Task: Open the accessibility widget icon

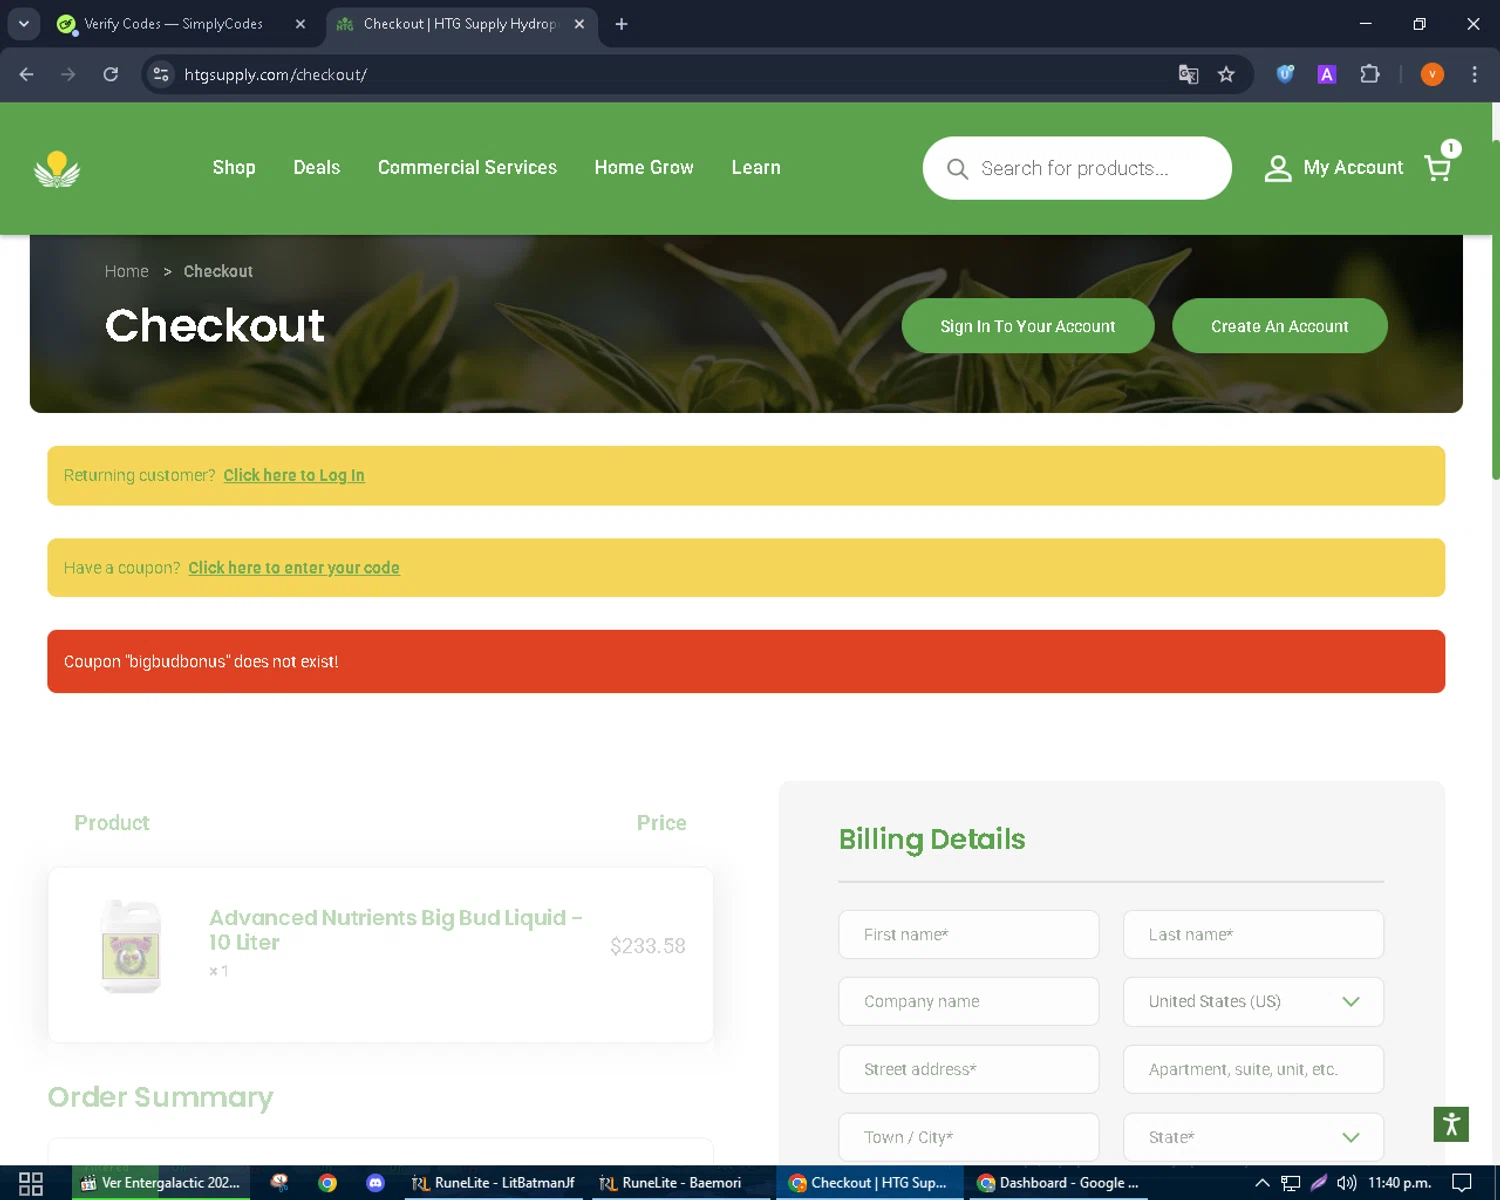Action: point(1451,1124)
